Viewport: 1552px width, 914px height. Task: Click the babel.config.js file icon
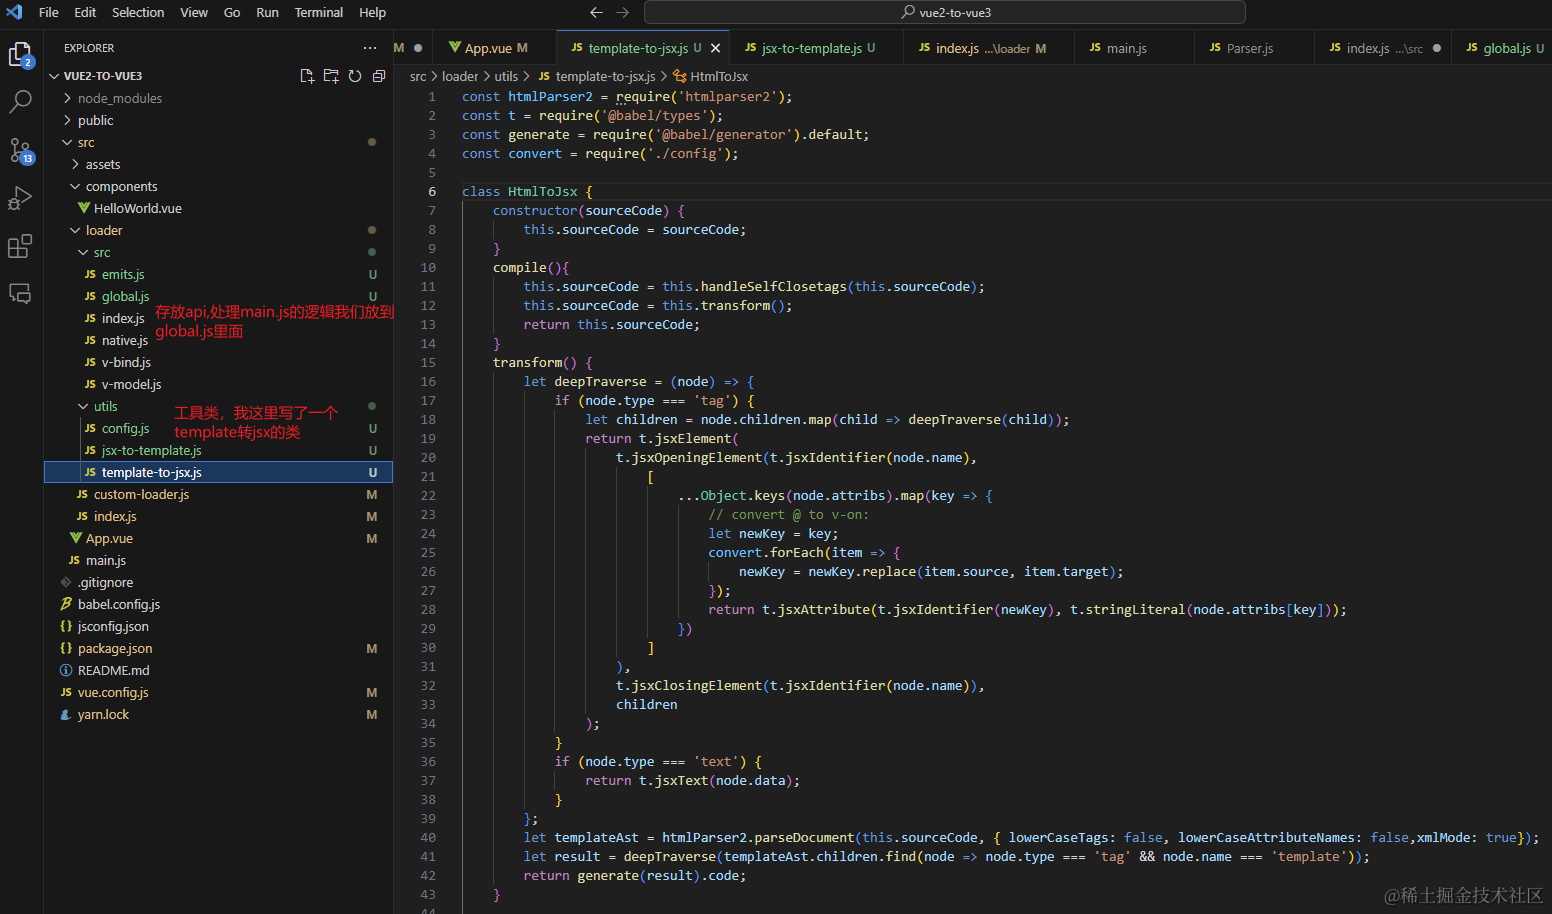click(x=66, y=604)
